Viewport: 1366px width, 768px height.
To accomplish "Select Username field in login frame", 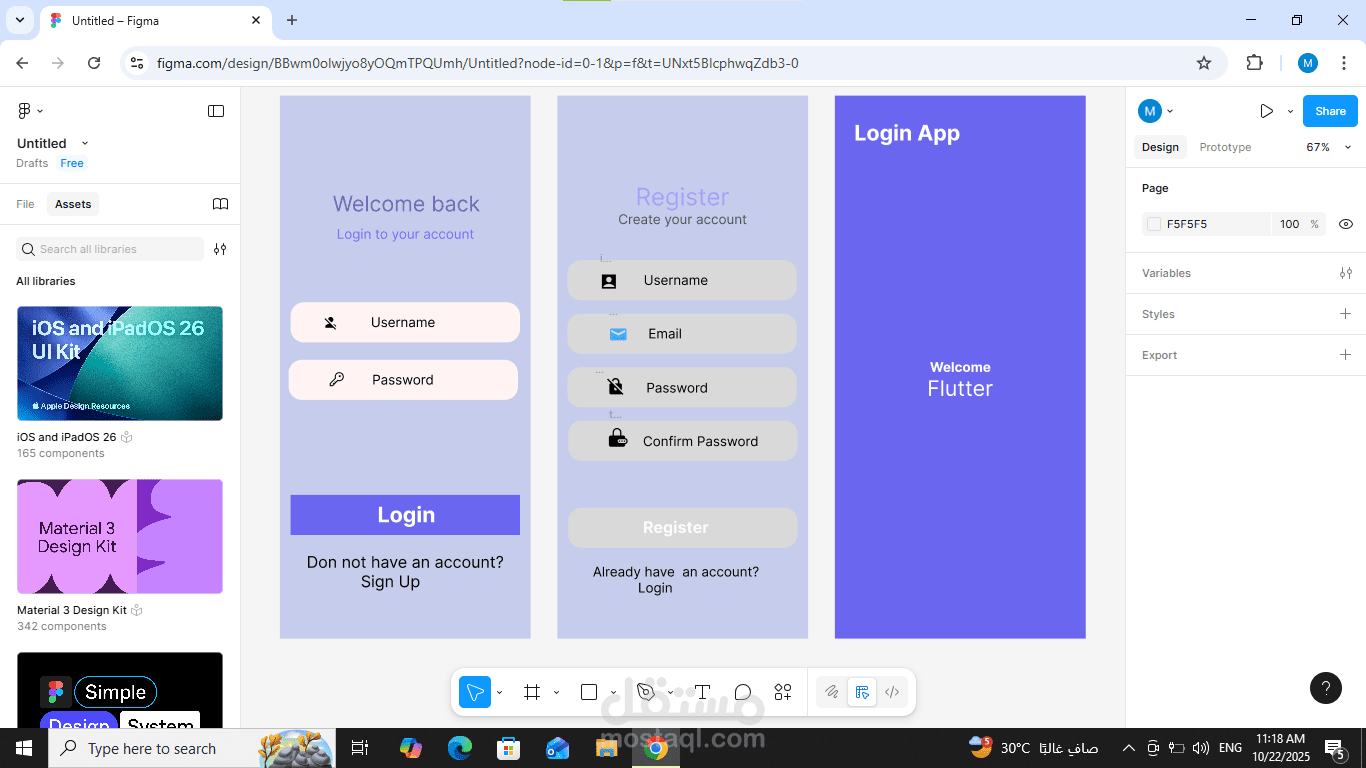I will (405, 322).
